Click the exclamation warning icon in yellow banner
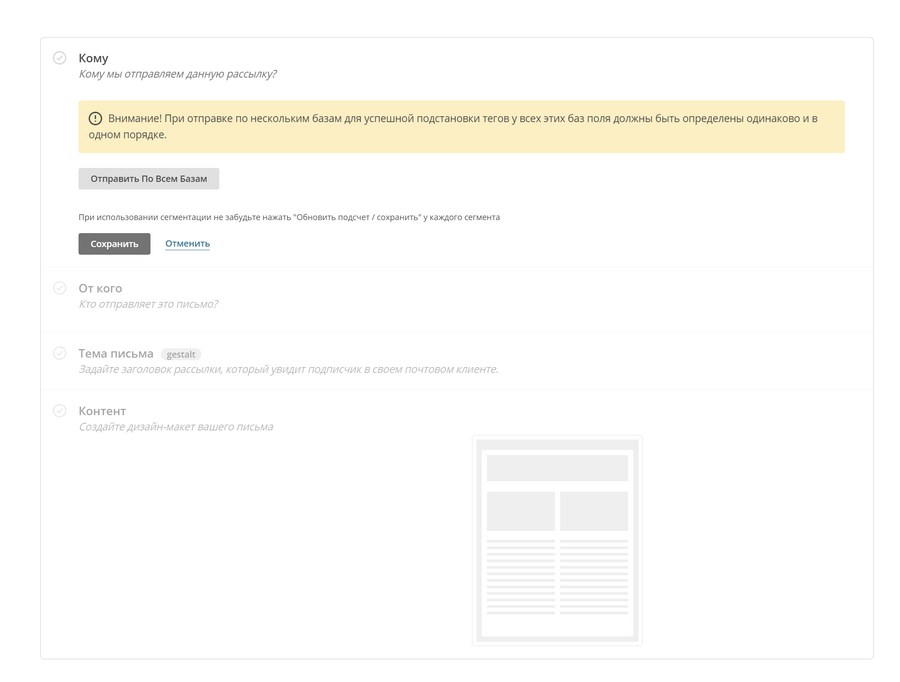The height and width of the screenshot is (682, 900). pyautogui.click(x=95, y=119)
